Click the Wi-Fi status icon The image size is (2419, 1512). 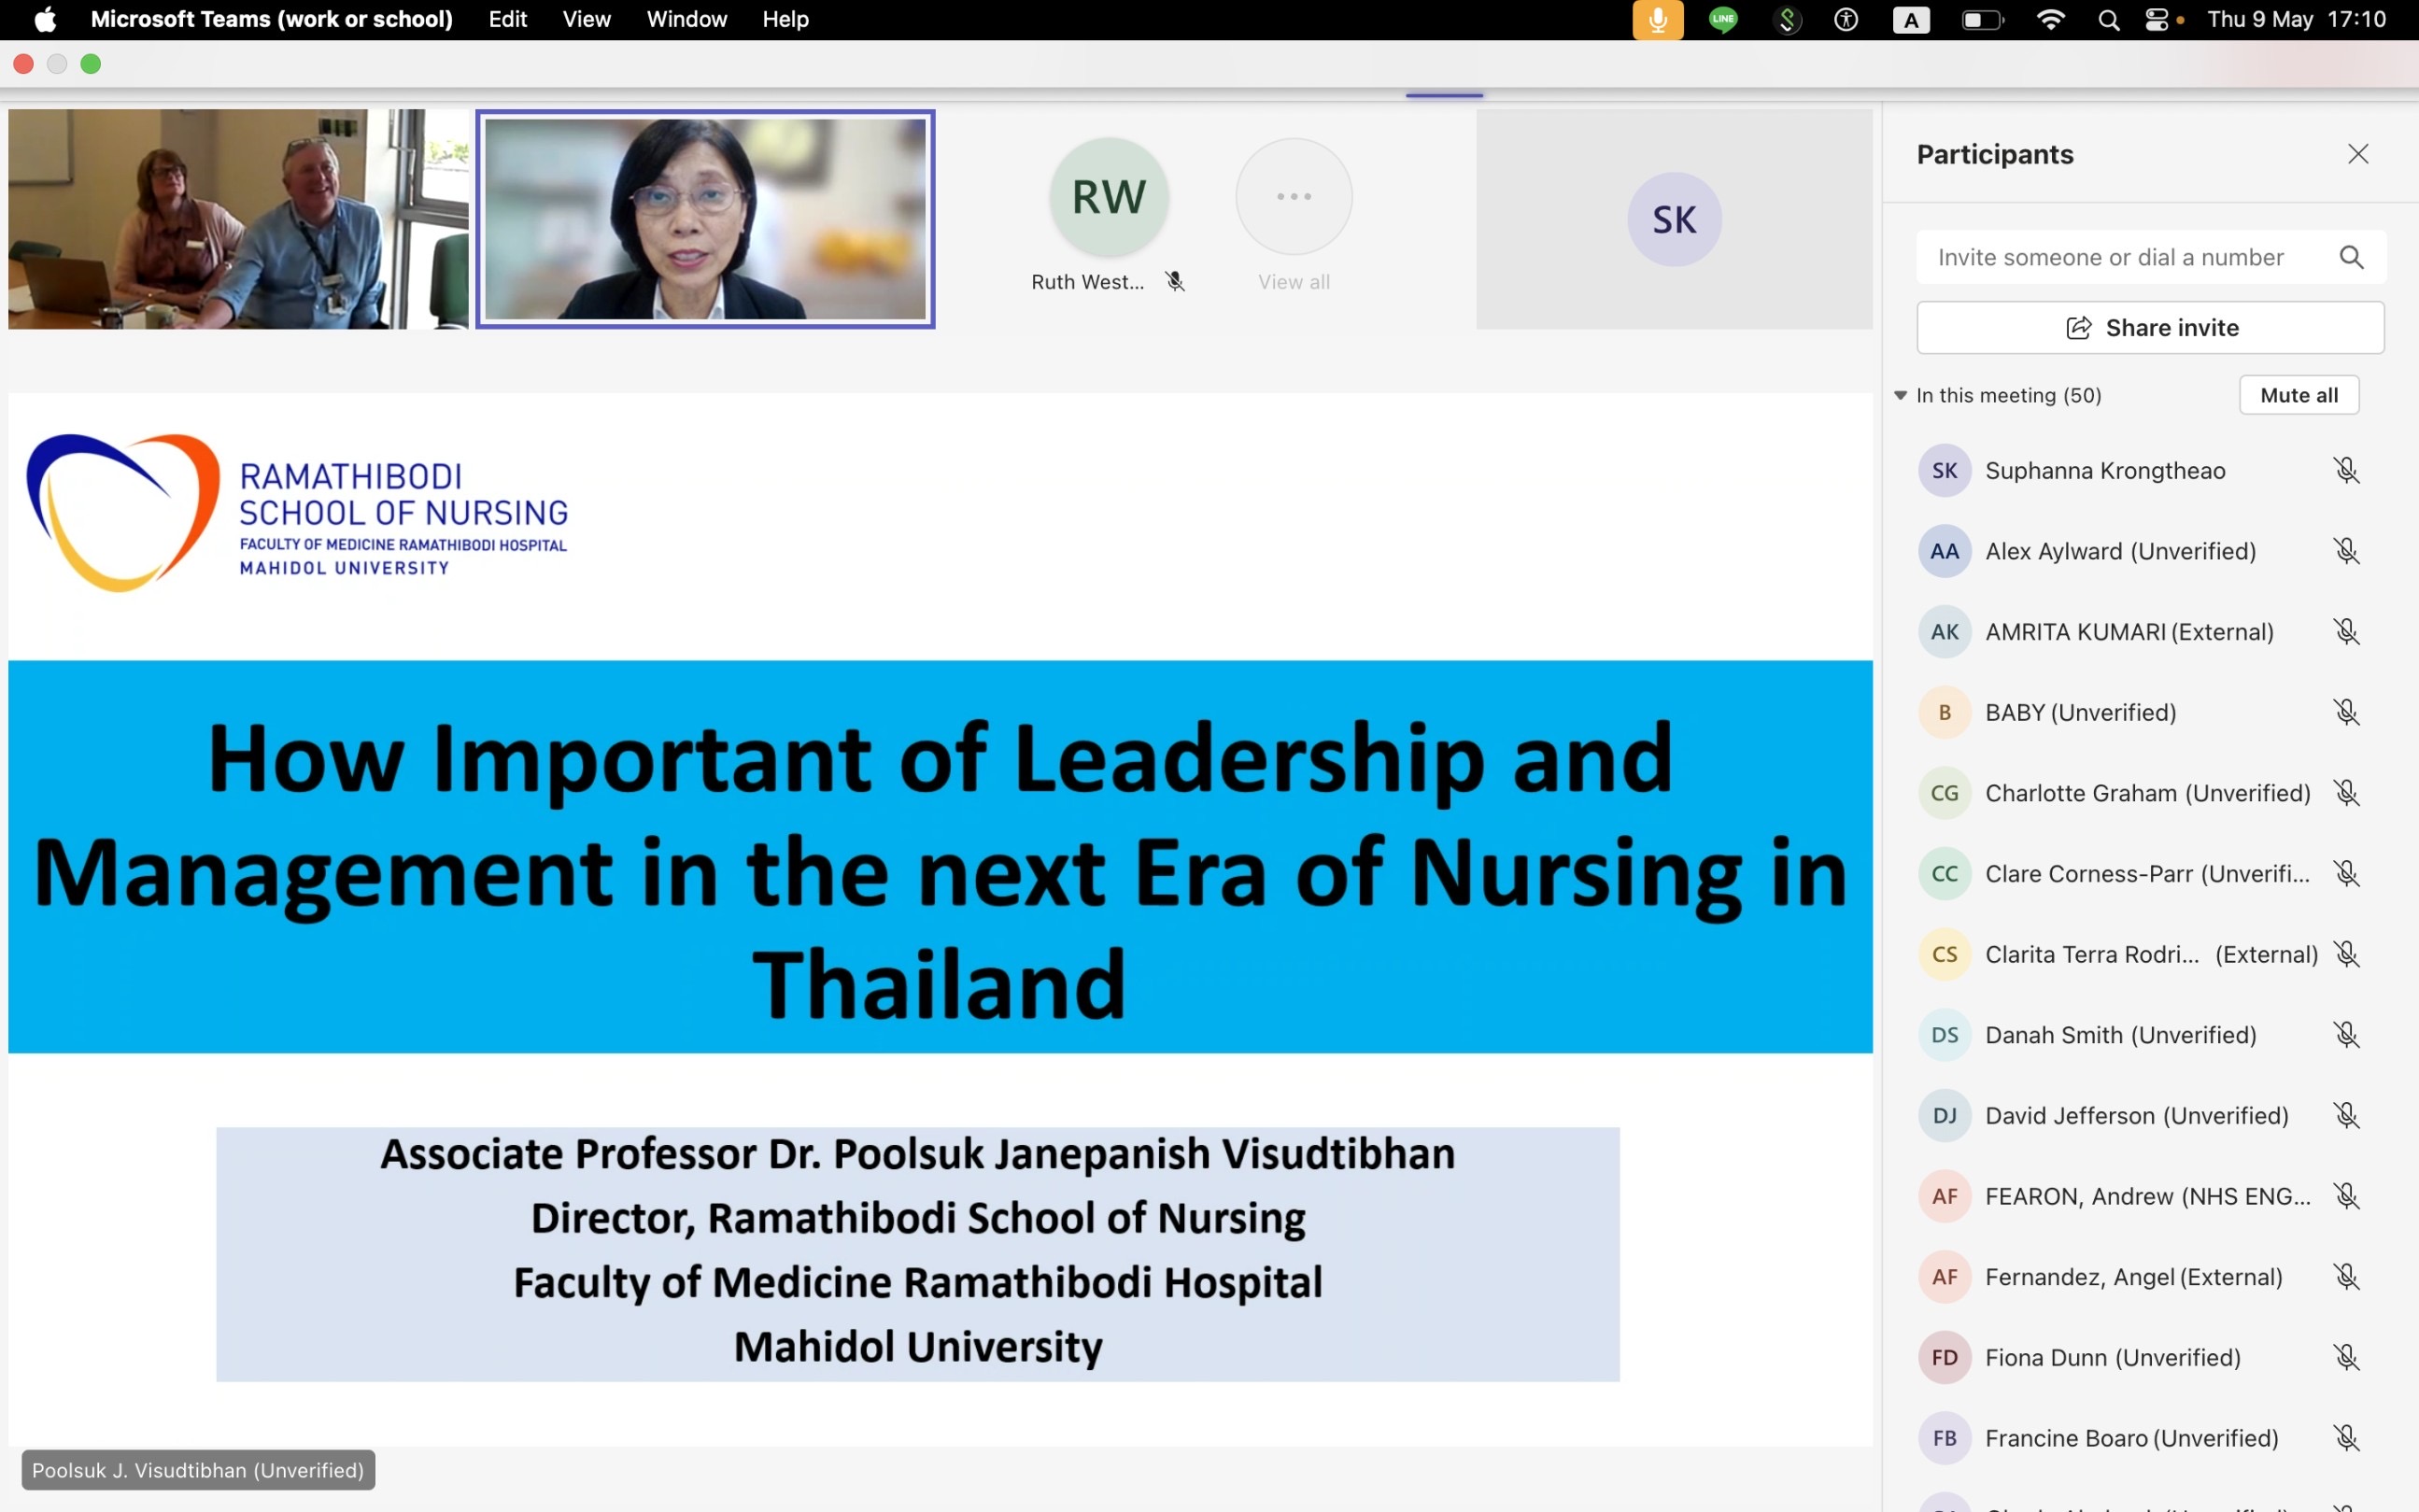(x=2050, y=19)
